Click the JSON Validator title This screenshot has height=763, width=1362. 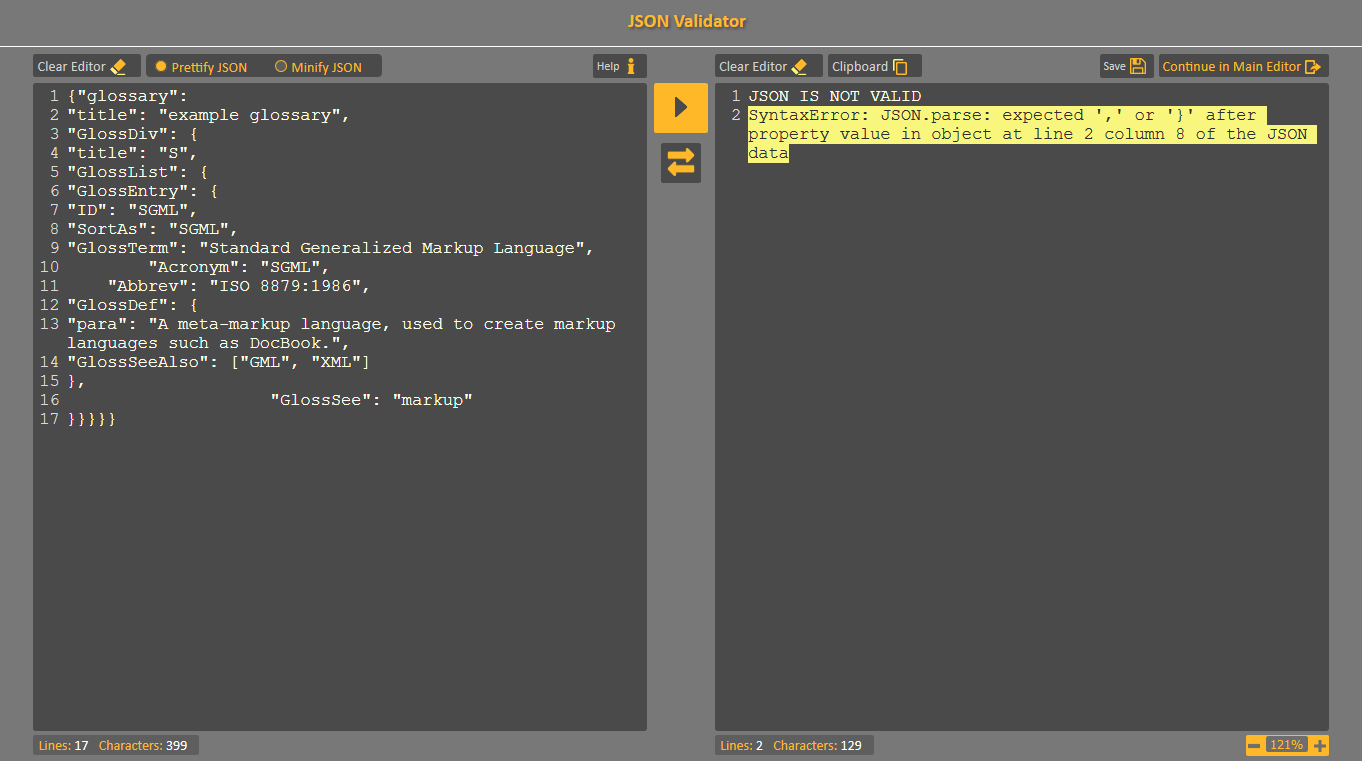[686, 21]
